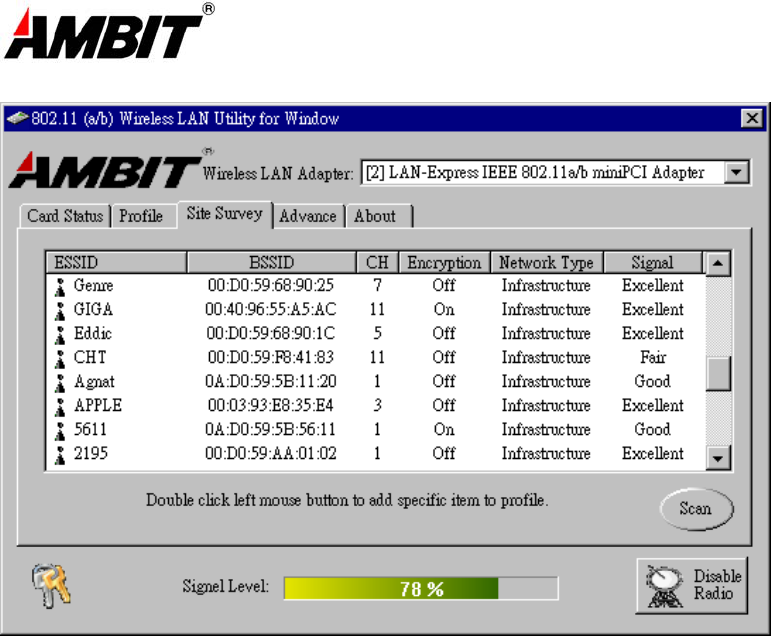Sort by the ESSID column header
Image resolution: width=771 pixels, height=636 pixels.
coord(116,262)
